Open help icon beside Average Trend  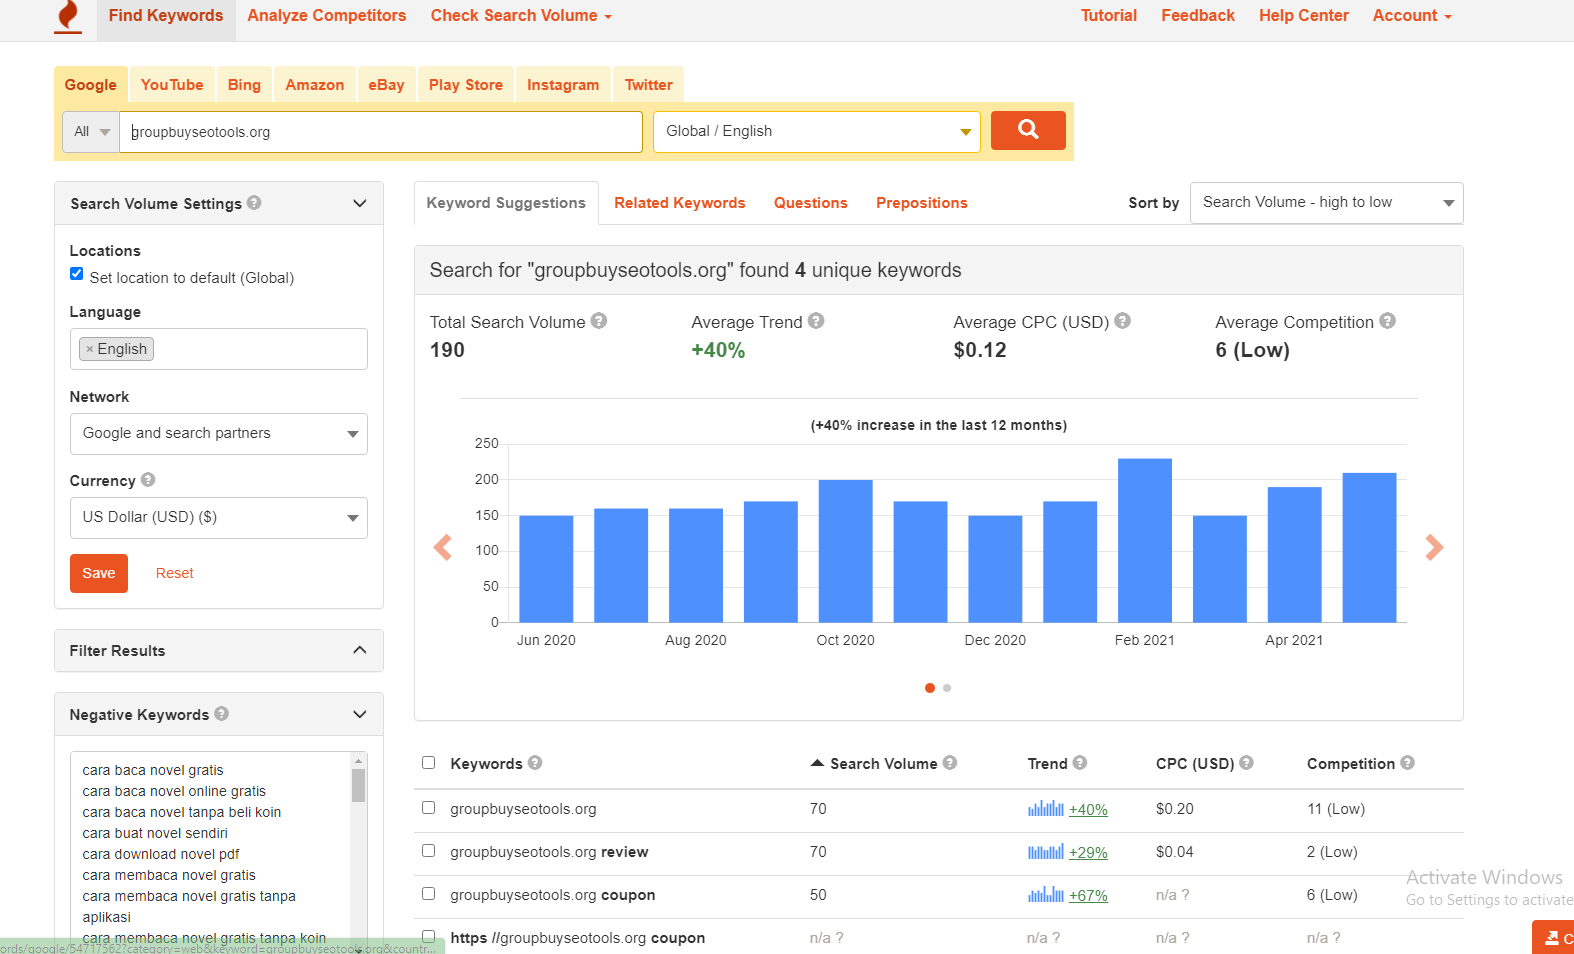[816, 321]
